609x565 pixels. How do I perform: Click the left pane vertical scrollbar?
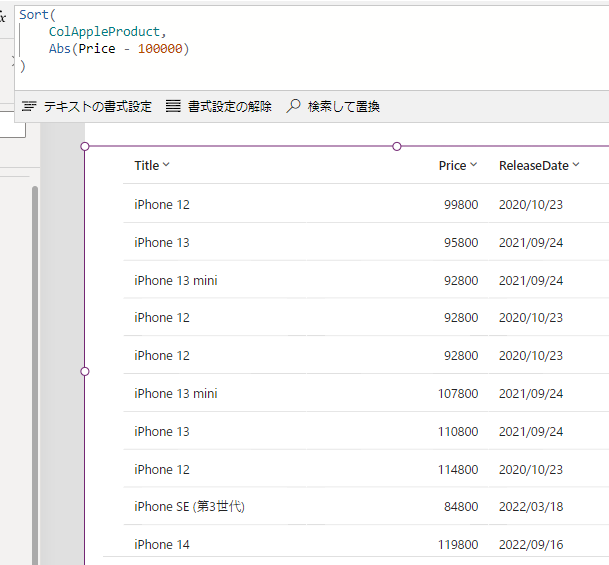(x=35, y=375)
